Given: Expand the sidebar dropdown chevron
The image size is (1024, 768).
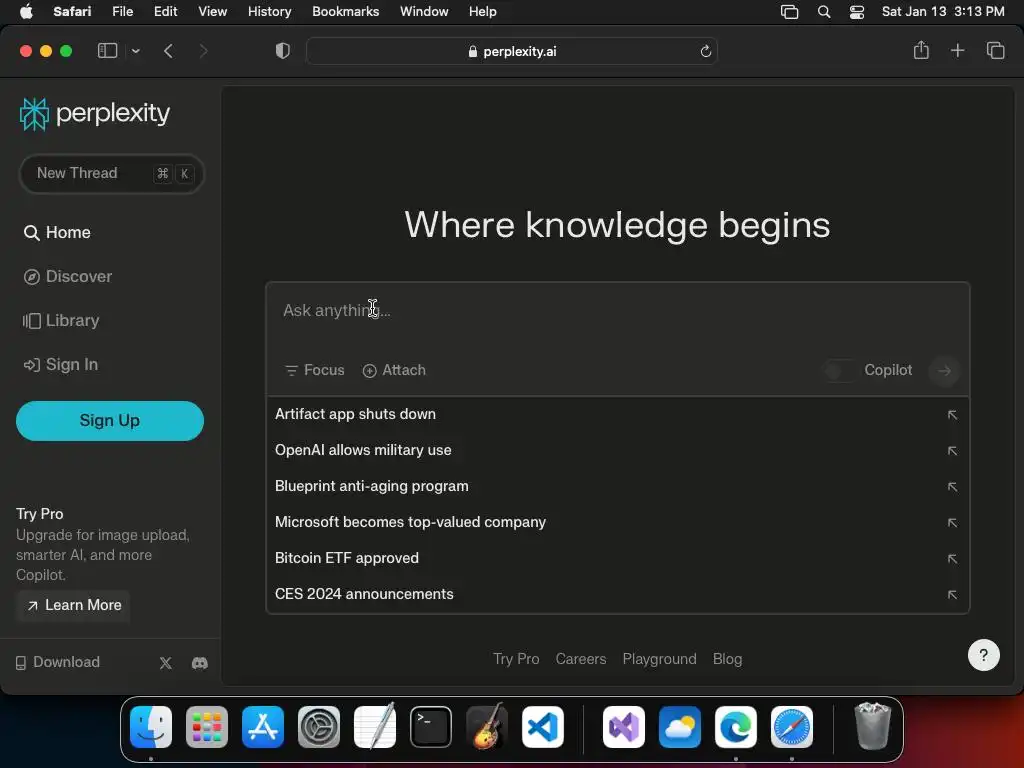Looking at the screenshot, I should click(135, 51).
